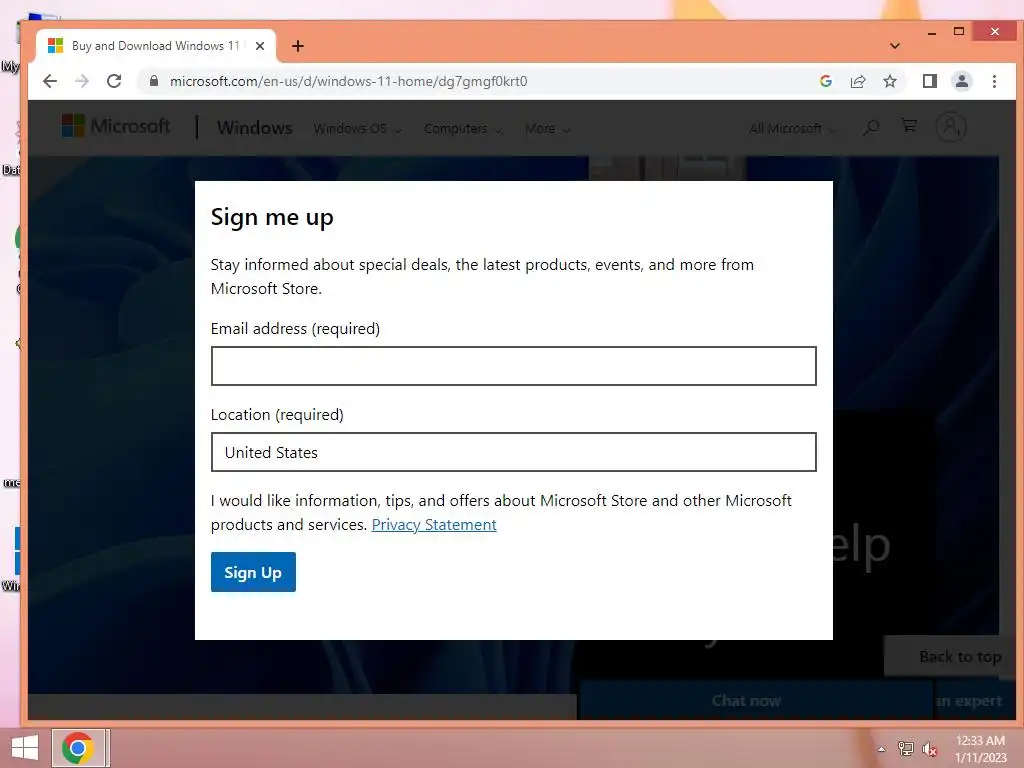This screenshot has height=768, width=1024.
Task: Expand All Microsoft menu
Action: (792, 129)
